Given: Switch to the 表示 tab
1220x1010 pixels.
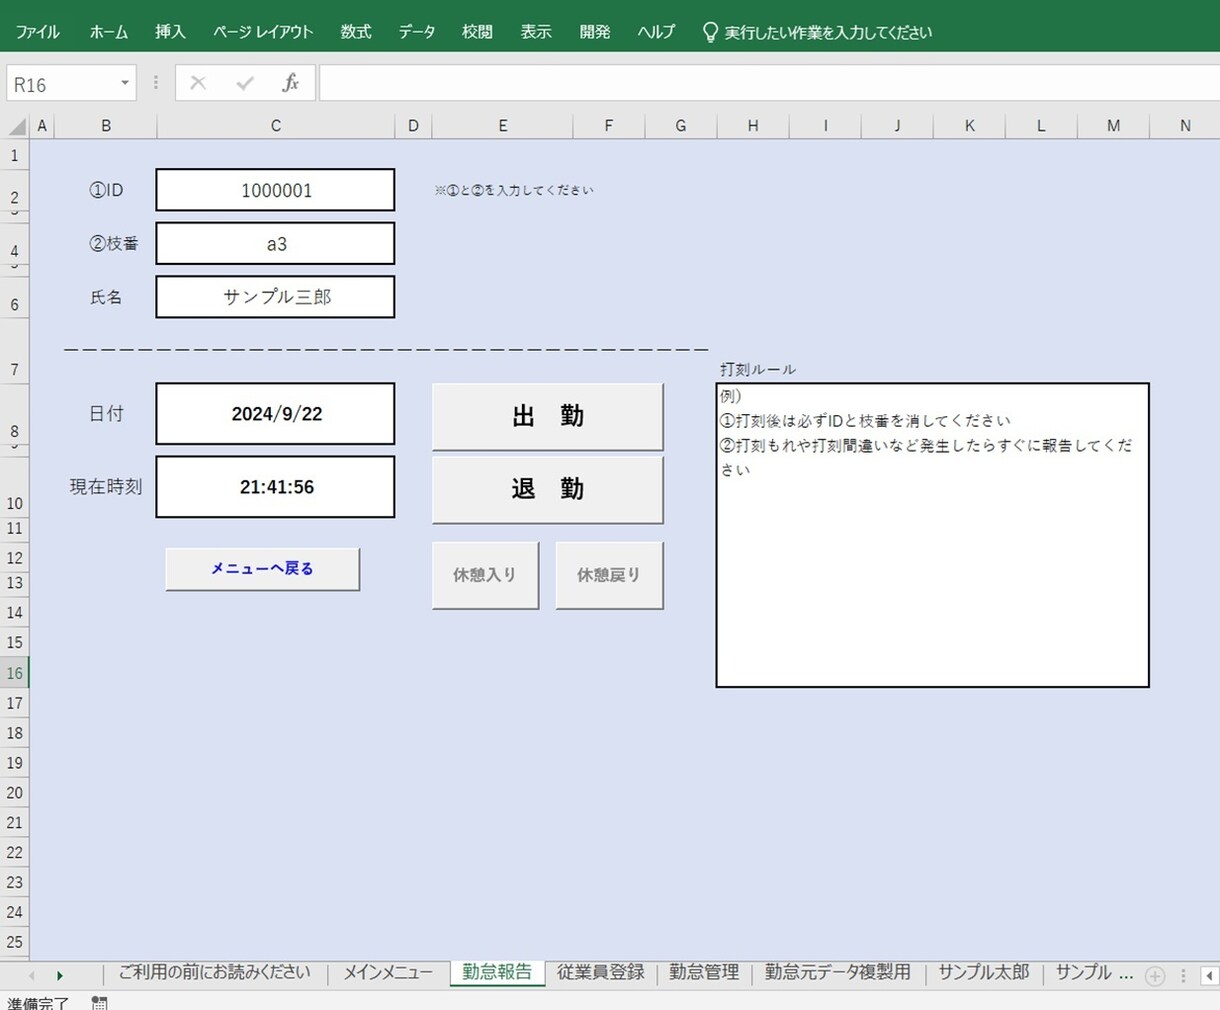Looking at the screenshot, I should coord(536,32).
